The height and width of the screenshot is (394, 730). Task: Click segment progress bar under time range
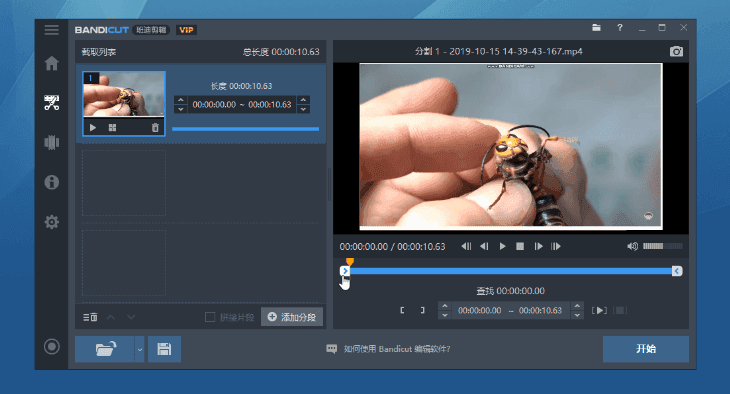pos(245,129)
